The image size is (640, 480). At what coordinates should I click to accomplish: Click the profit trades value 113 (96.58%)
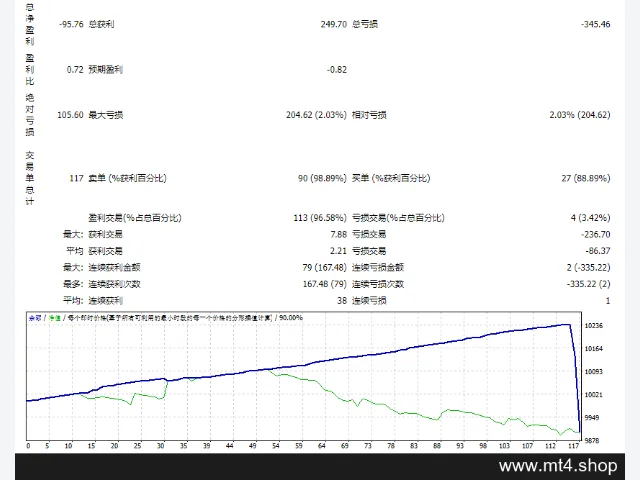[x=320, y=218]
